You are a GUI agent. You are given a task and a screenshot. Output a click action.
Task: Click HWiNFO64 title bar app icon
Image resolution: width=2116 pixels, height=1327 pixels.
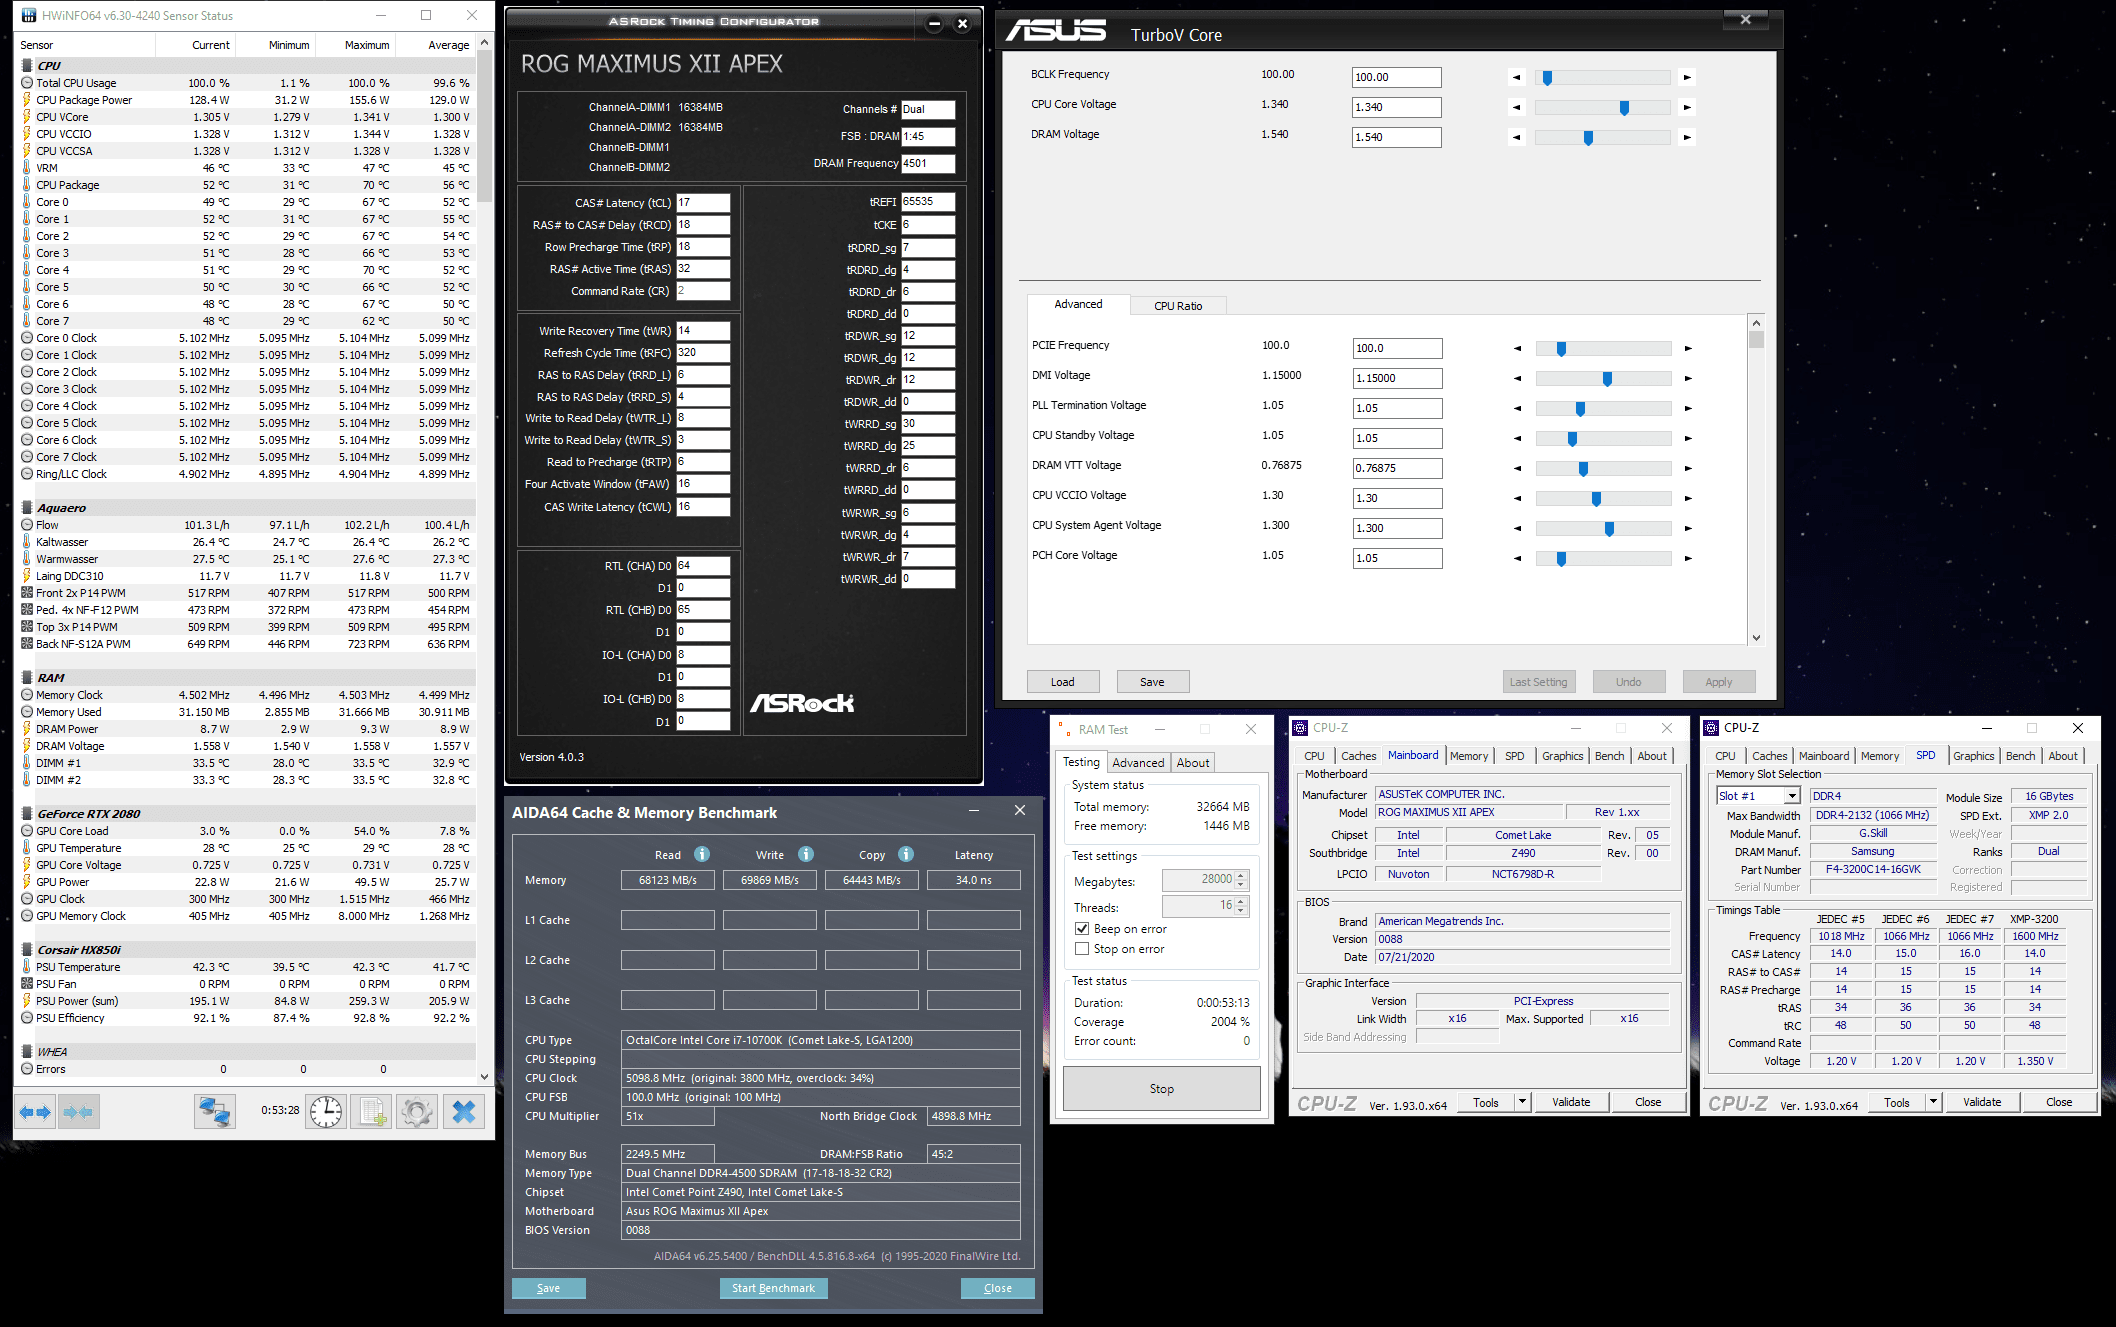coord(28,15)
